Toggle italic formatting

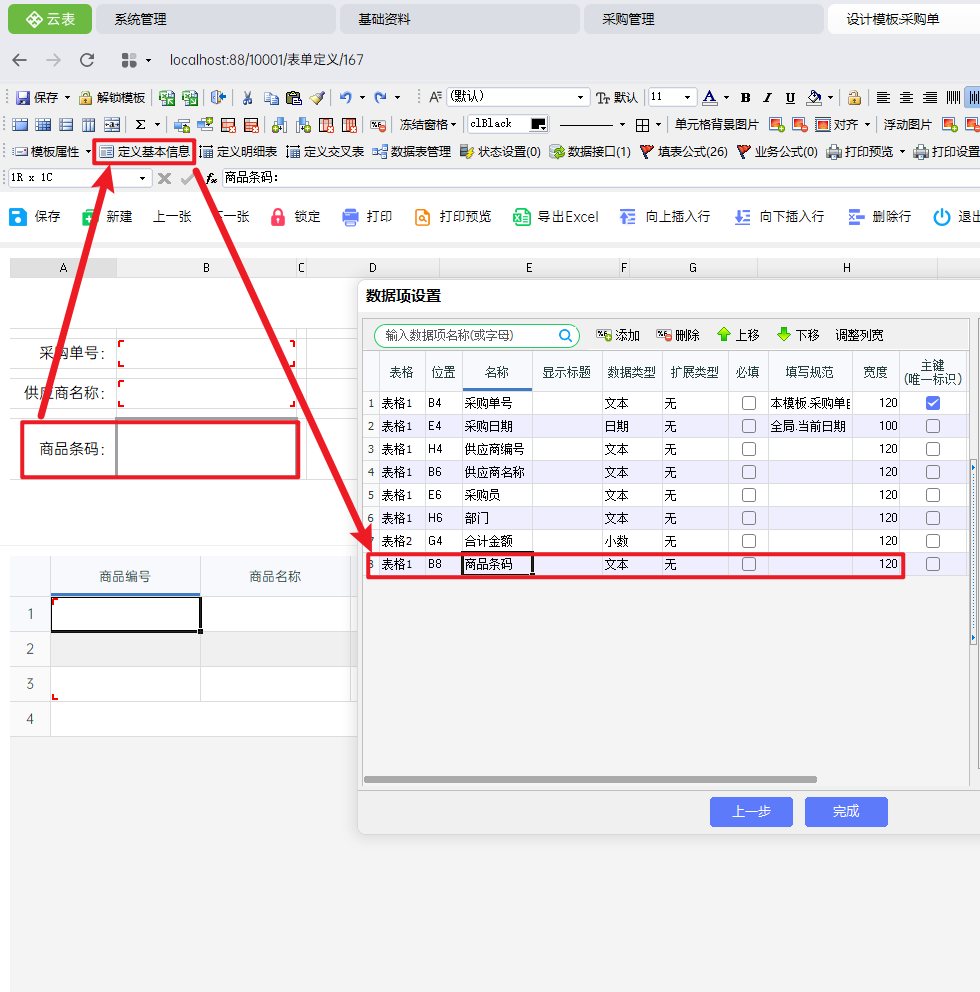point(767,97)
